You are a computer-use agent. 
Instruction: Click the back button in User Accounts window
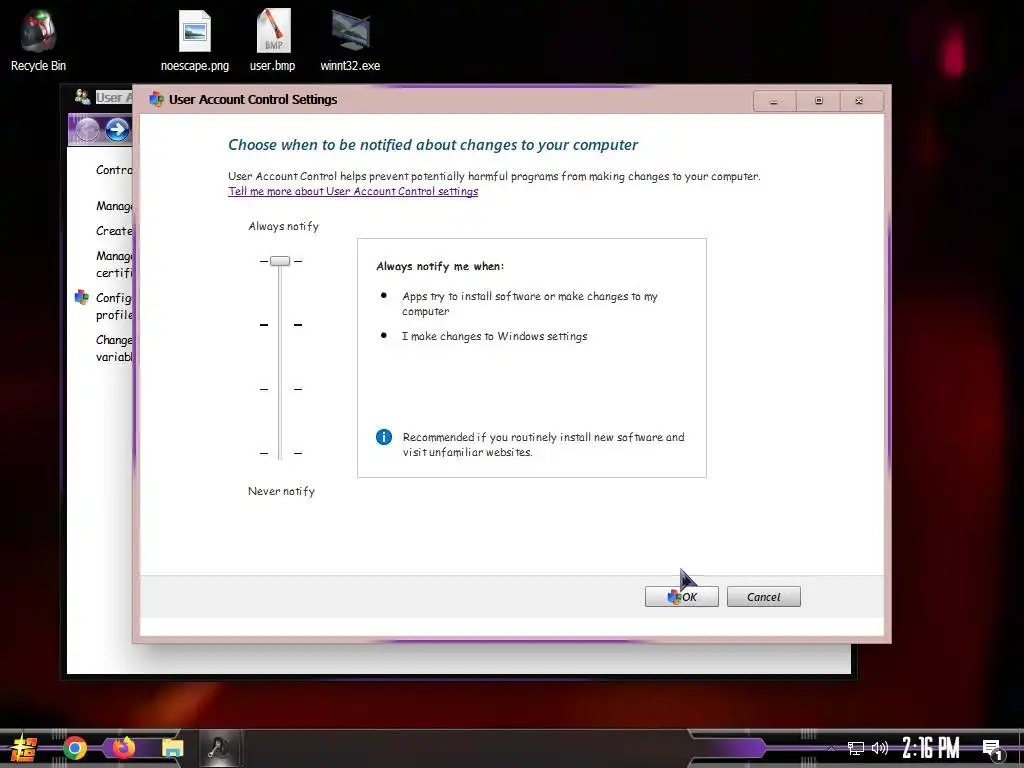point(87,130)
